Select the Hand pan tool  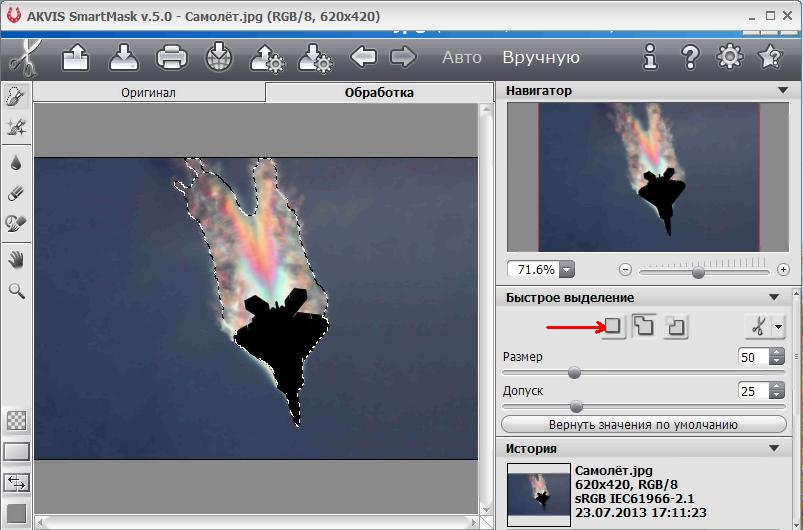[16, 260]
